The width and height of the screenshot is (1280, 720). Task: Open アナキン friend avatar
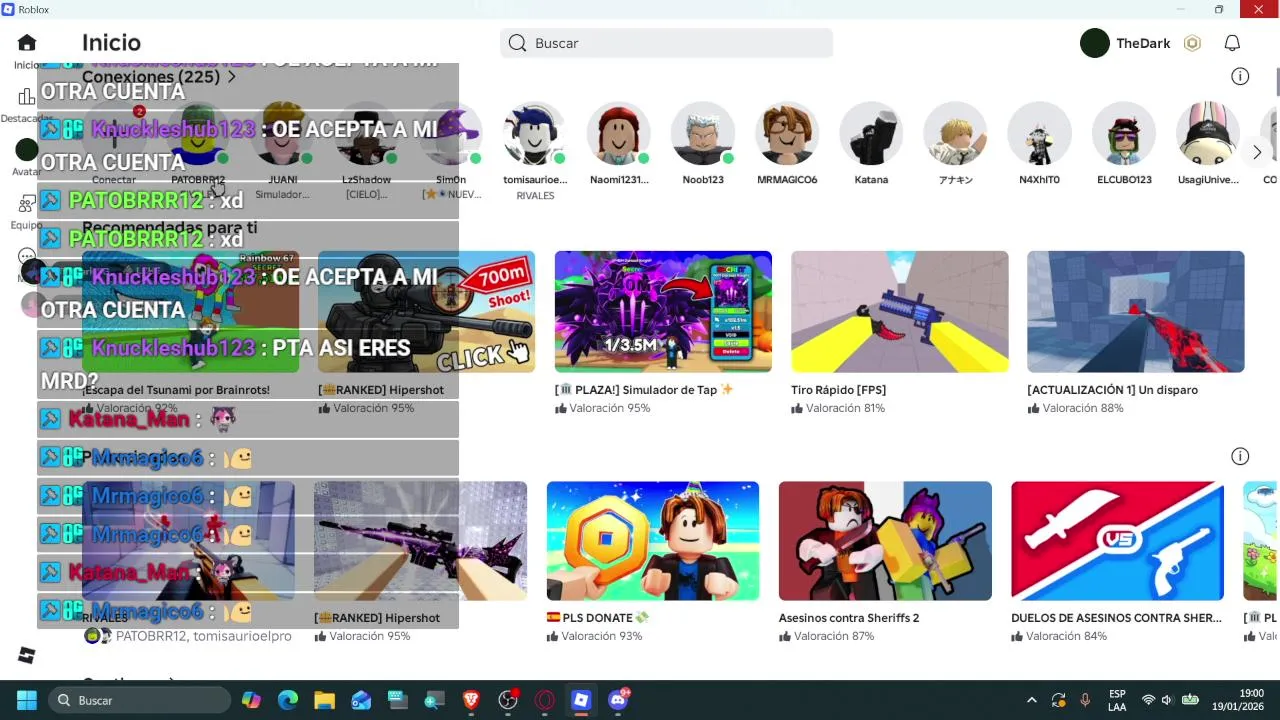[x=955, y=133]
